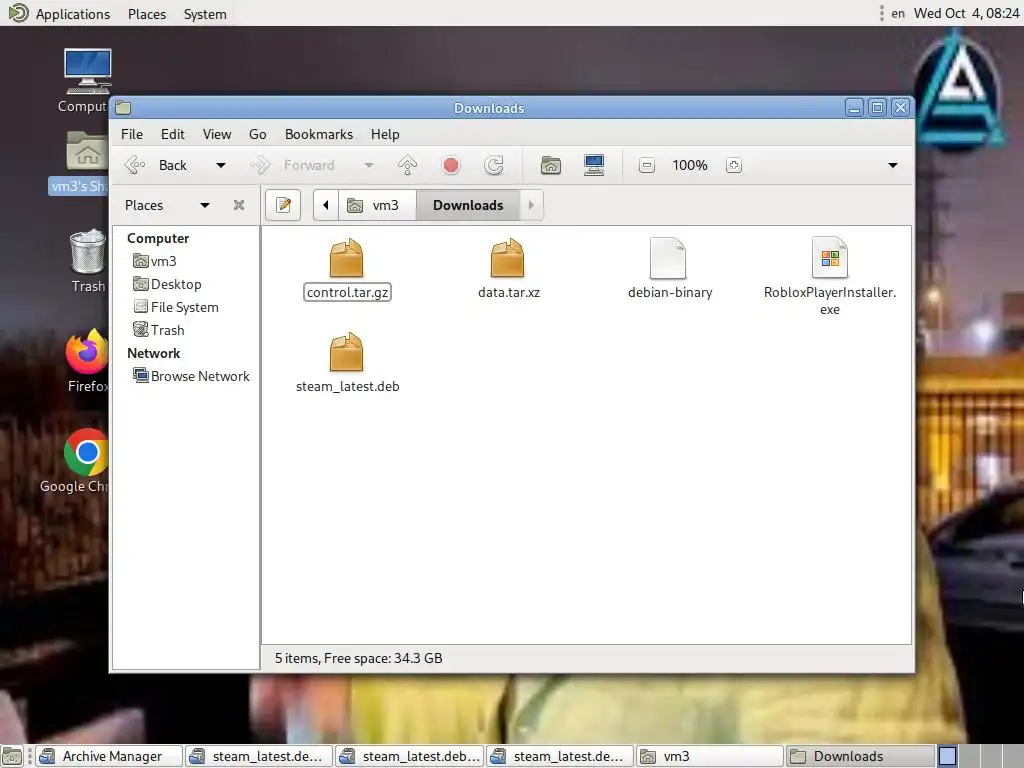This screenshot has width=1024, height=768.
Task: Select vm3 in the Places sidebar
Action: (155, 261)
